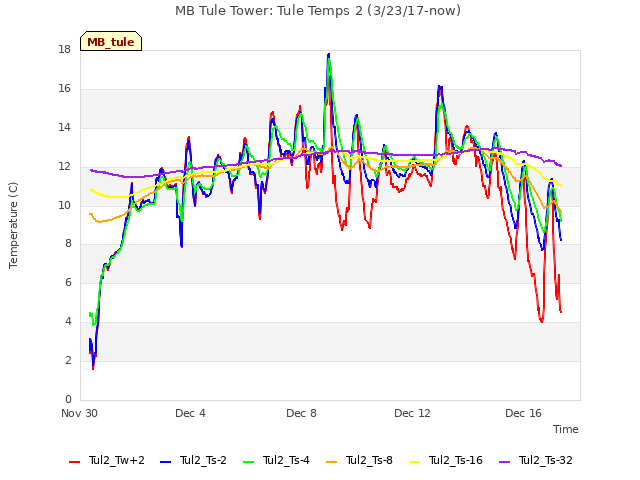Click the 2 y-axis tick label
This screenshot has height=480, width=640.
68,360
